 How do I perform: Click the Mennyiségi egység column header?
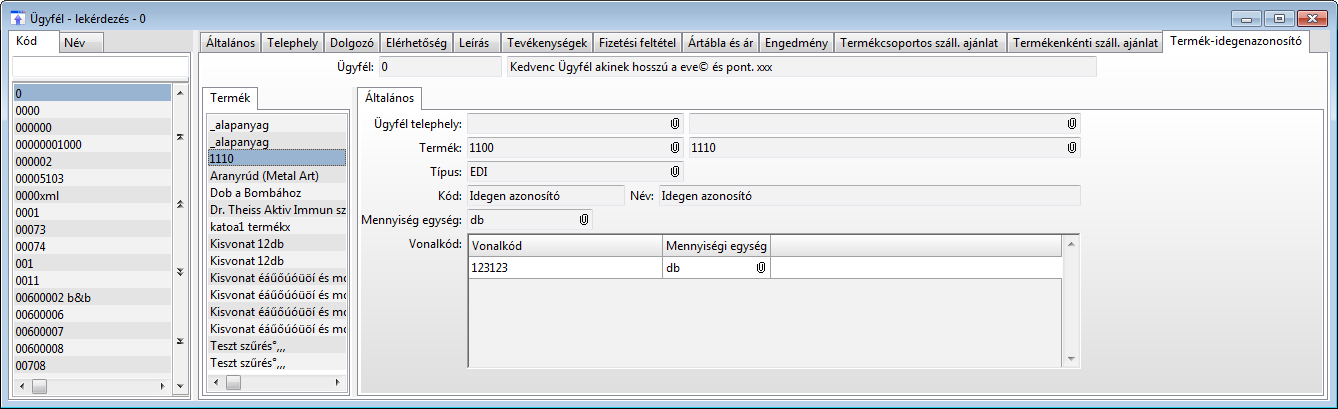[716, 246]
